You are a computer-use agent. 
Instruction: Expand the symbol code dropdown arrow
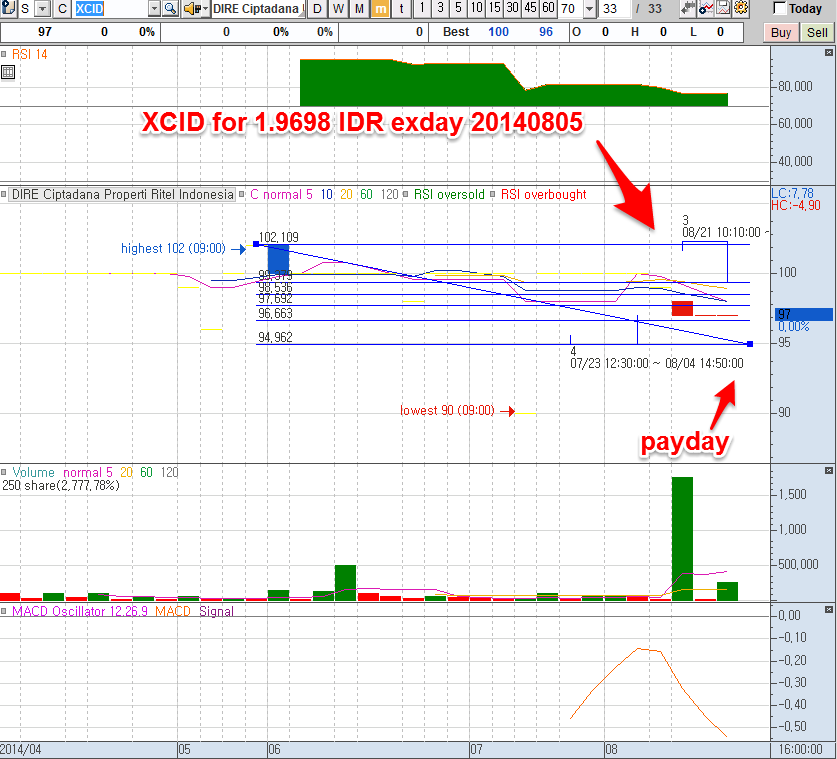click(x=154, y=9)
